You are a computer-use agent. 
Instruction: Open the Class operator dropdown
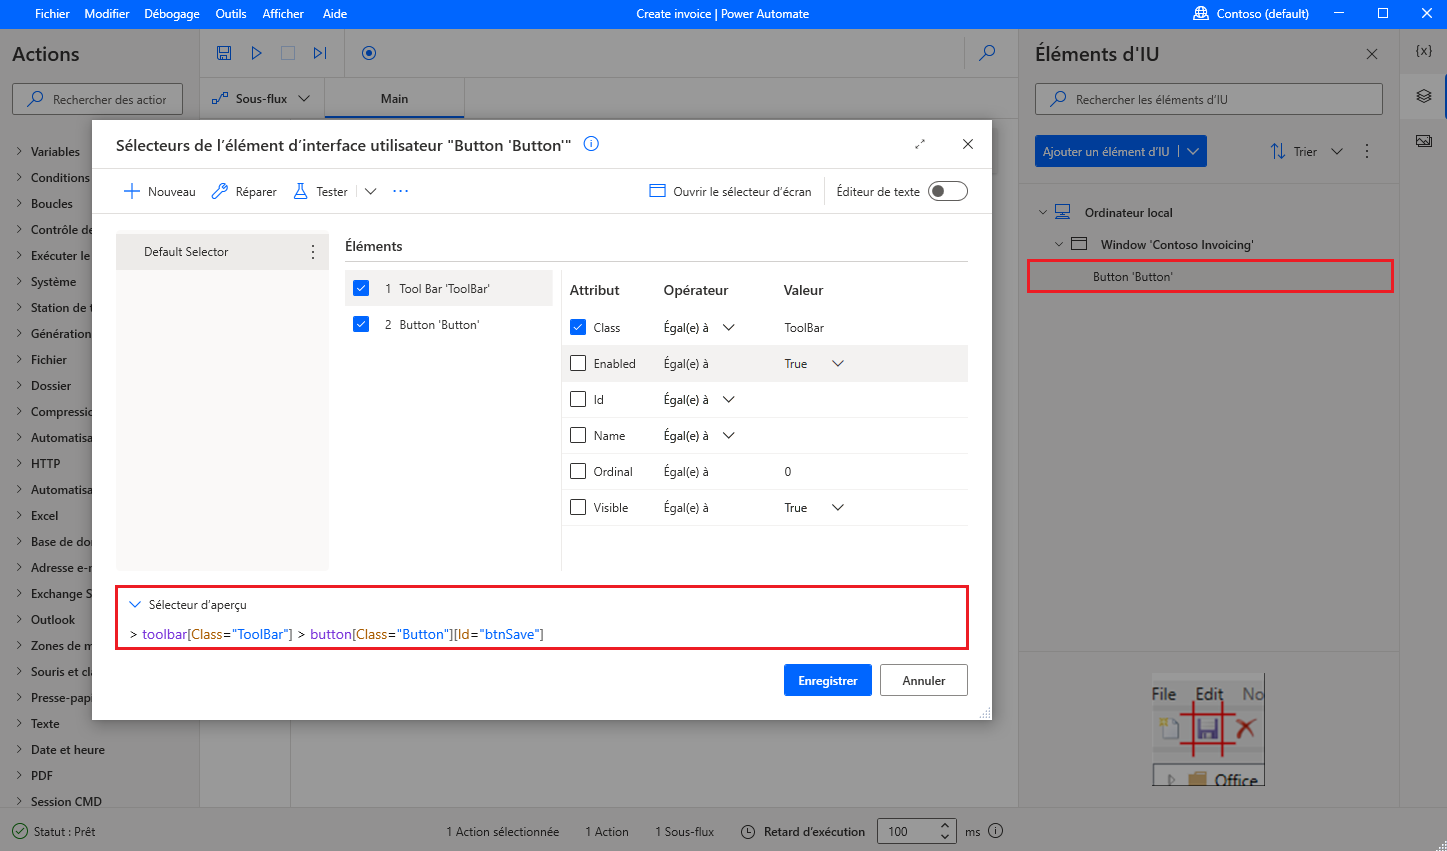(729, 327)
